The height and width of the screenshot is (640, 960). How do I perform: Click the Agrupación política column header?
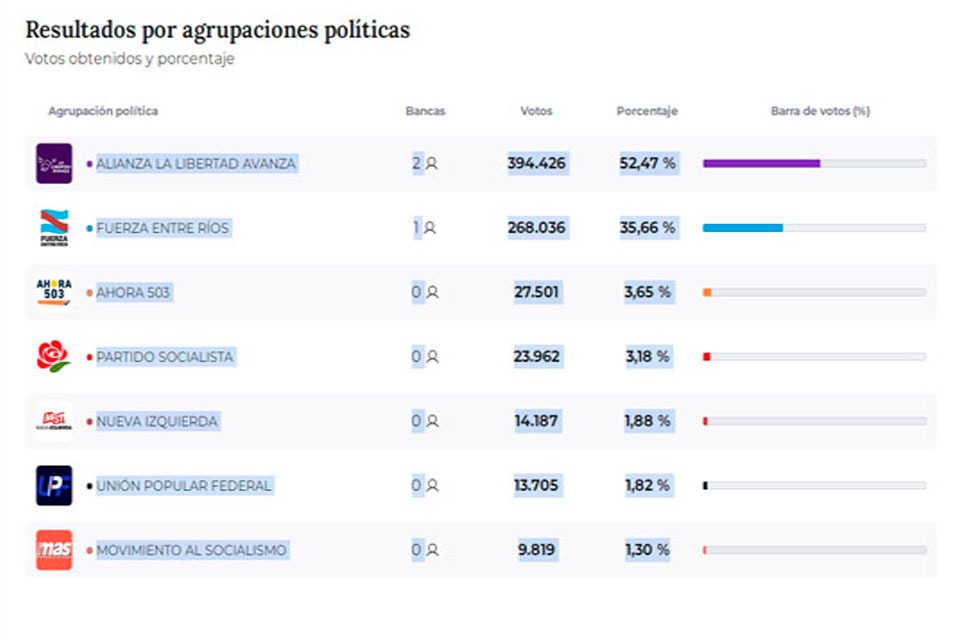pos(103,111)
